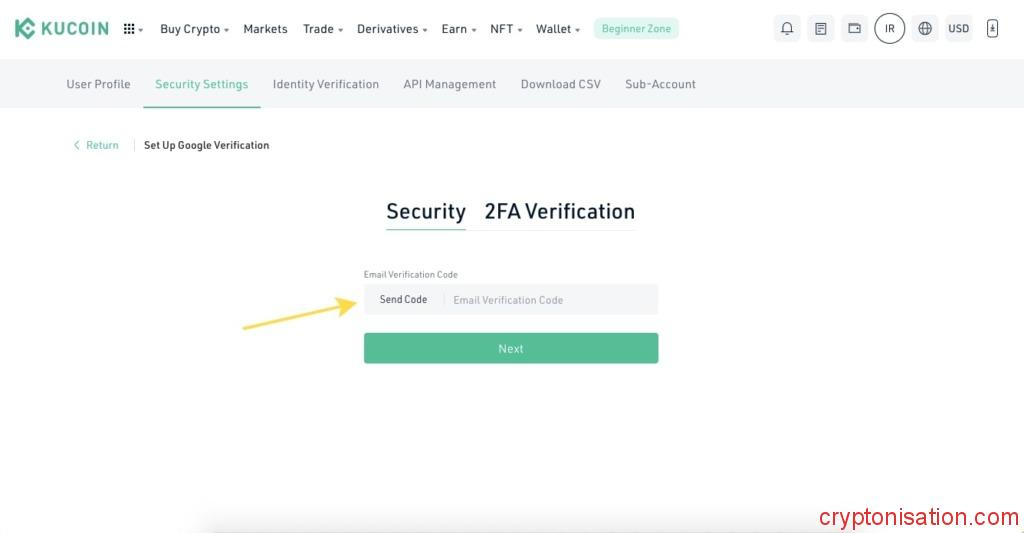Click the mobile app download icon

pos(992,29)
